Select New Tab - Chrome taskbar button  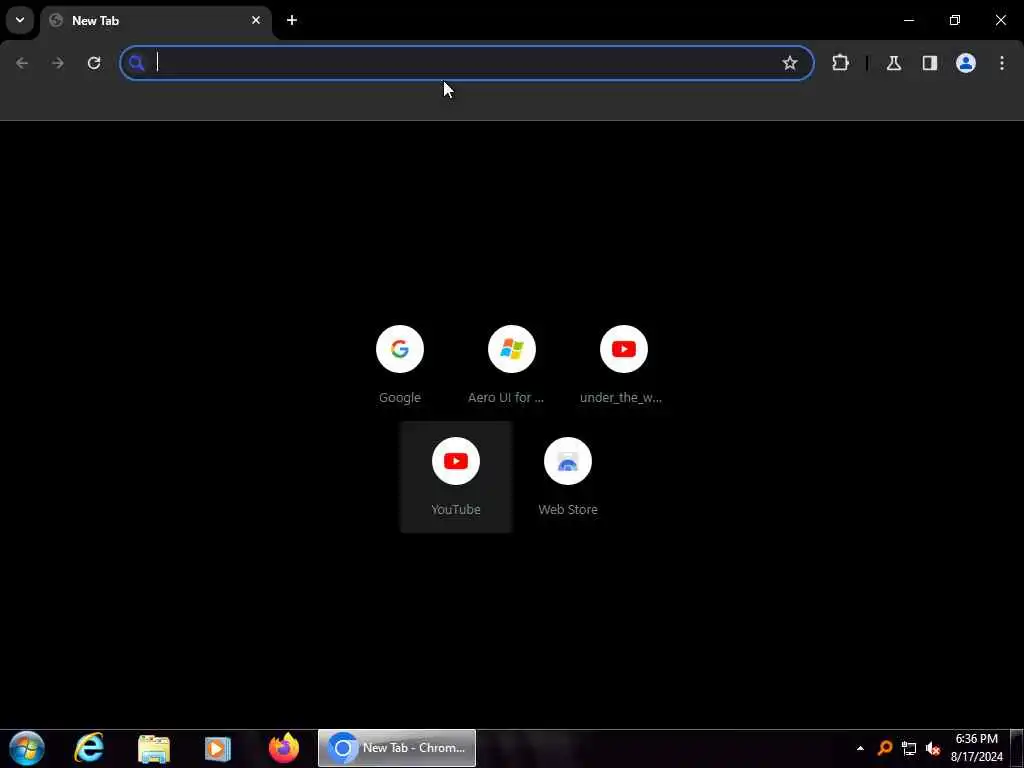point(397,748)
